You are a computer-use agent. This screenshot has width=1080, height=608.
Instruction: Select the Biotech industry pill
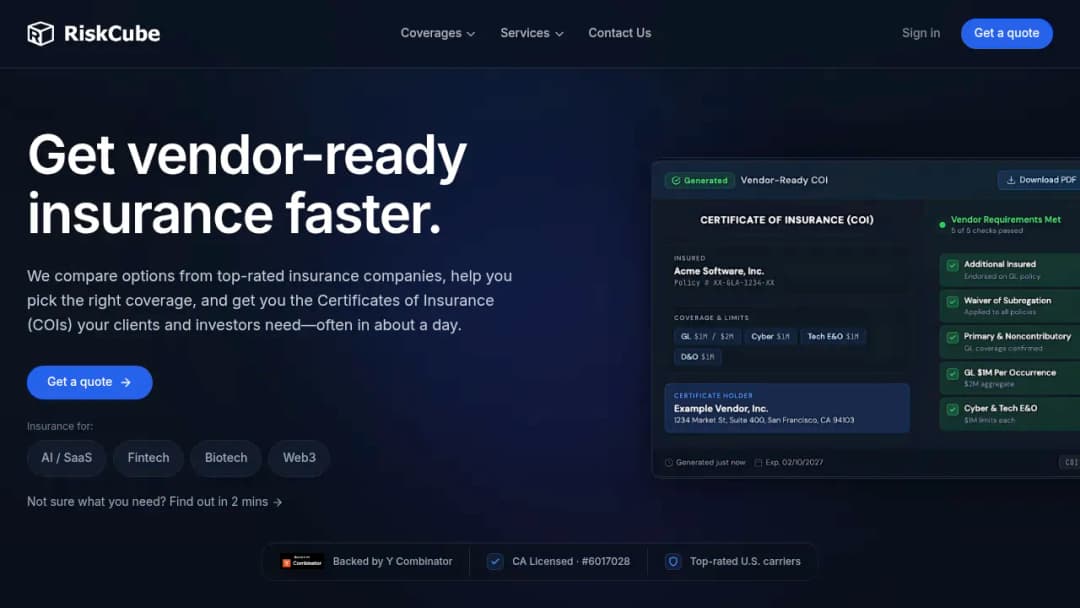tap(226, 458)
